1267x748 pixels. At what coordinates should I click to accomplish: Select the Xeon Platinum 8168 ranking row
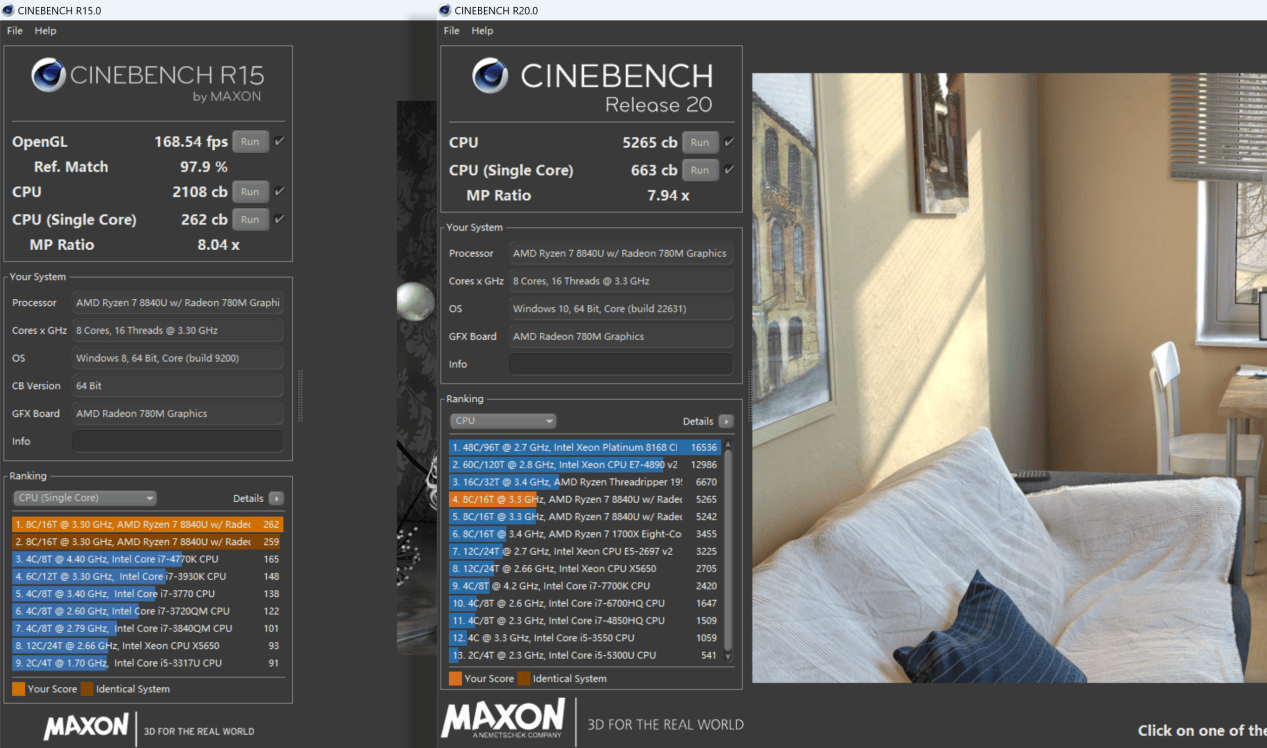(585, 447)
